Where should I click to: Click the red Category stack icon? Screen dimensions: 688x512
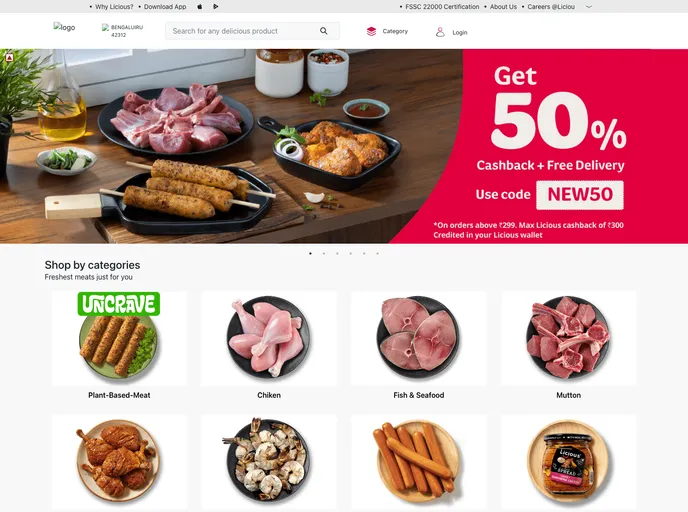(371, 31)
